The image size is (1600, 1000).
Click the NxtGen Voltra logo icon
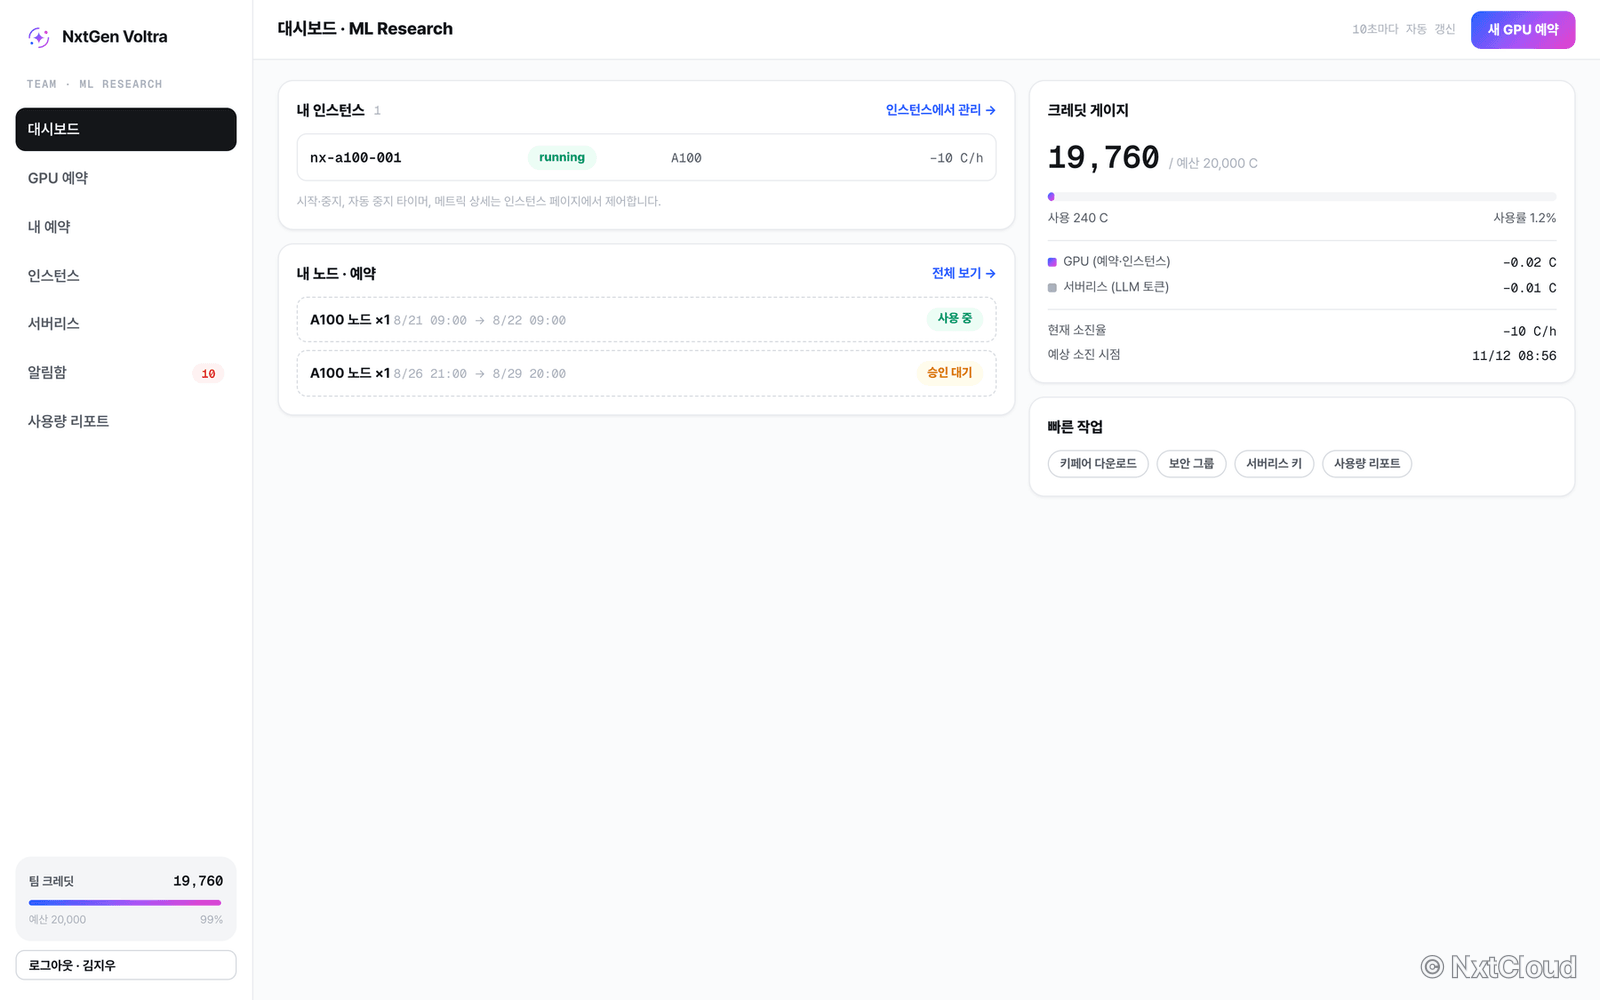(39, 37)
